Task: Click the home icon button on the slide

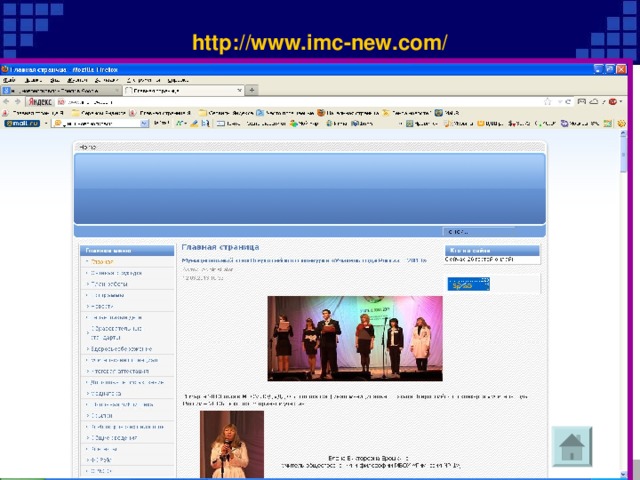Action: [x=572, y=446]
